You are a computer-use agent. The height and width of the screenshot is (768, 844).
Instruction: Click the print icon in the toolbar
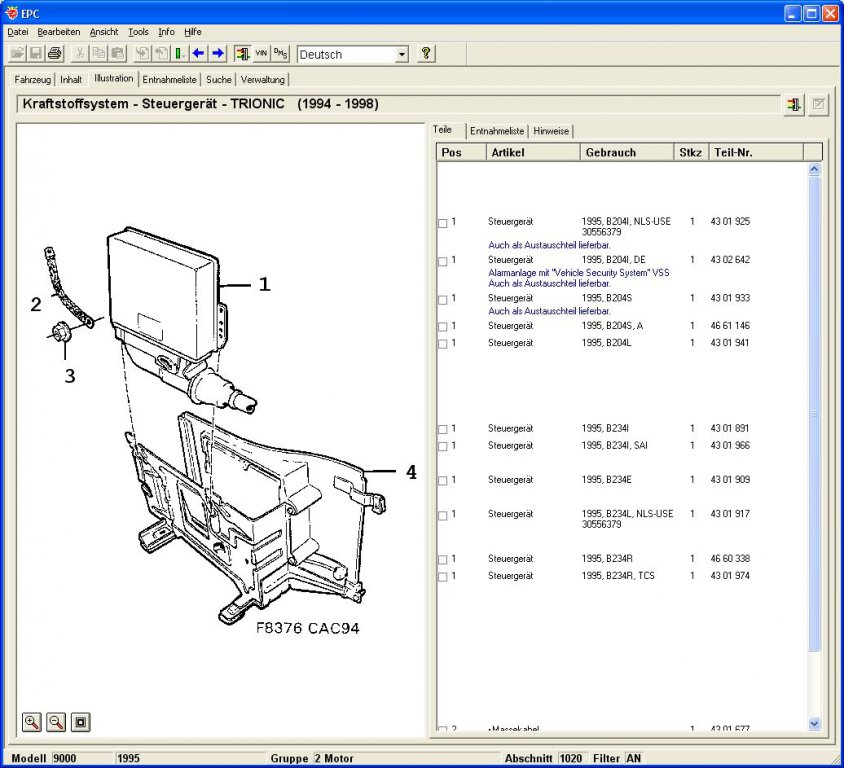coord(54,53)
